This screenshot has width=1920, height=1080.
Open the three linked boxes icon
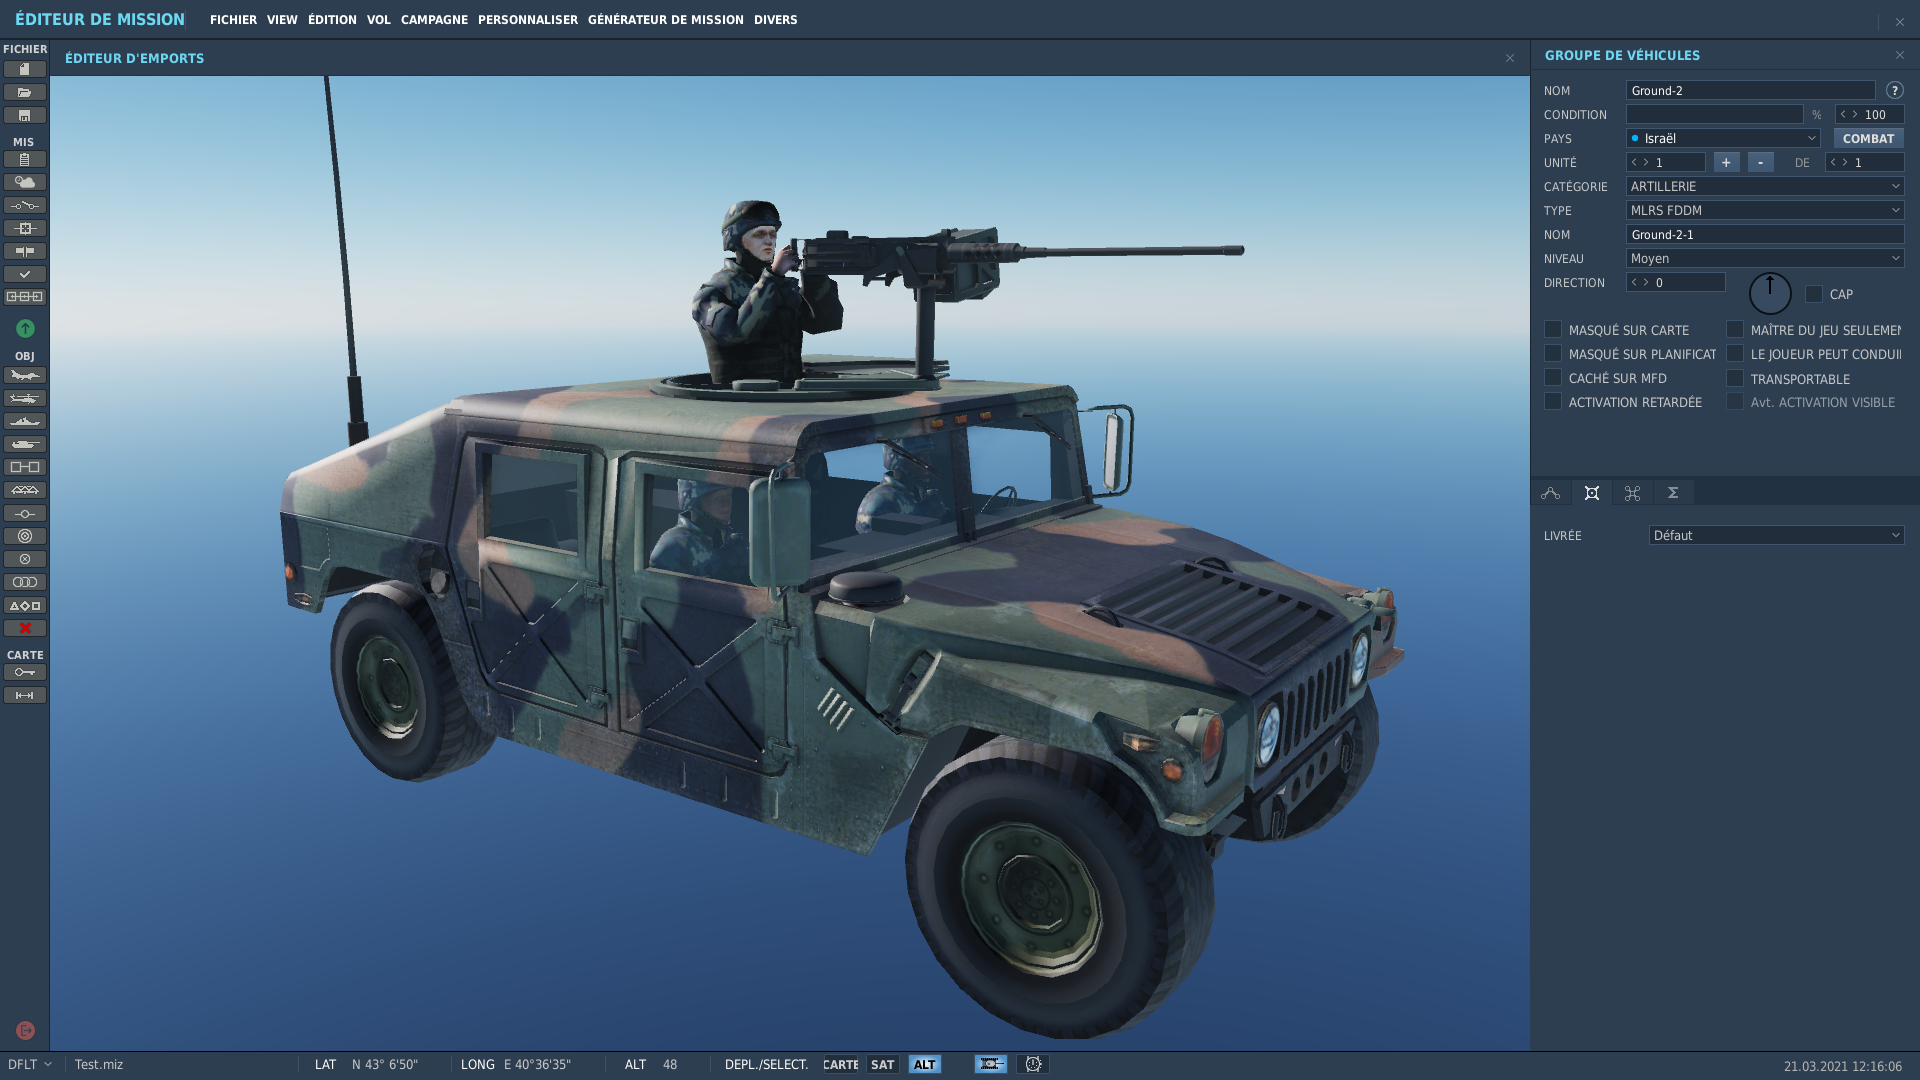(x=25, y=297)
